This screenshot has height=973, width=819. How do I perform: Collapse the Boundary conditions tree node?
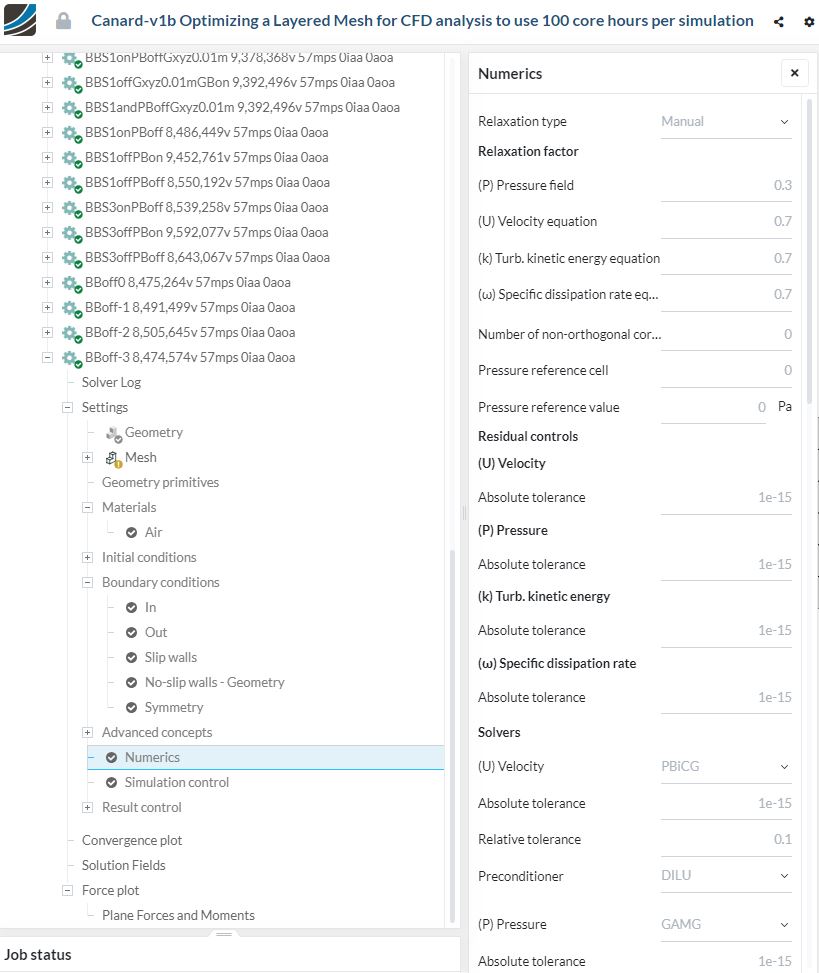tap(88, 583)
